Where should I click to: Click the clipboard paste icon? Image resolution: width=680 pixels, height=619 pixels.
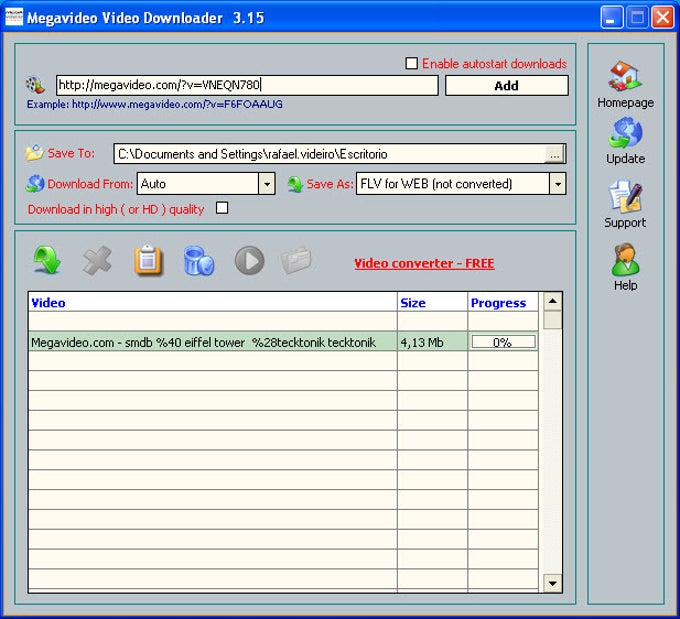click(x=148, y=260)
